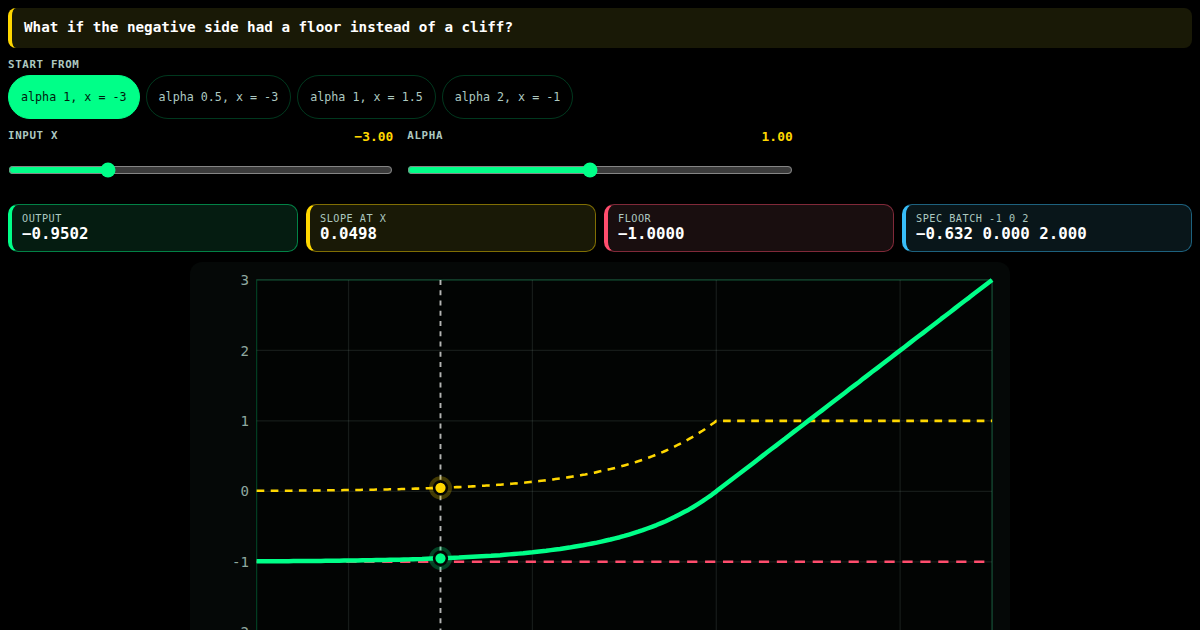Click the "ALPHA" slider label
The image size is (1200, 630).
[x=425, y=135]
